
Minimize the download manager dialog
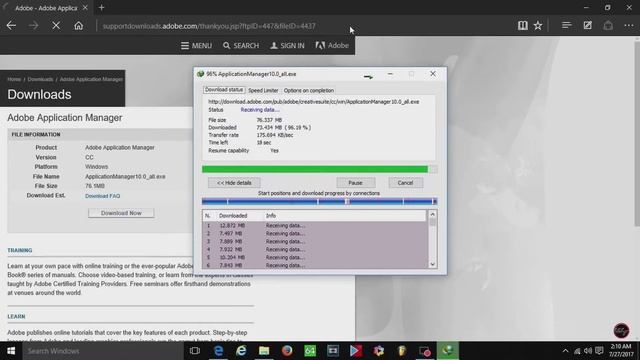pos(390,74)
